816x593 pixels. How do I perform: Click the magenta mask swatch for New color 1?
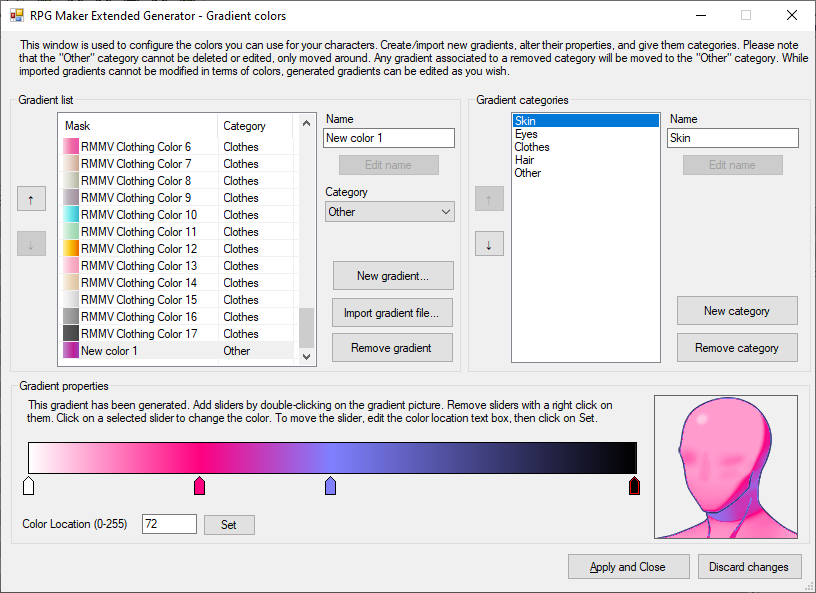[x=70, y=350]
